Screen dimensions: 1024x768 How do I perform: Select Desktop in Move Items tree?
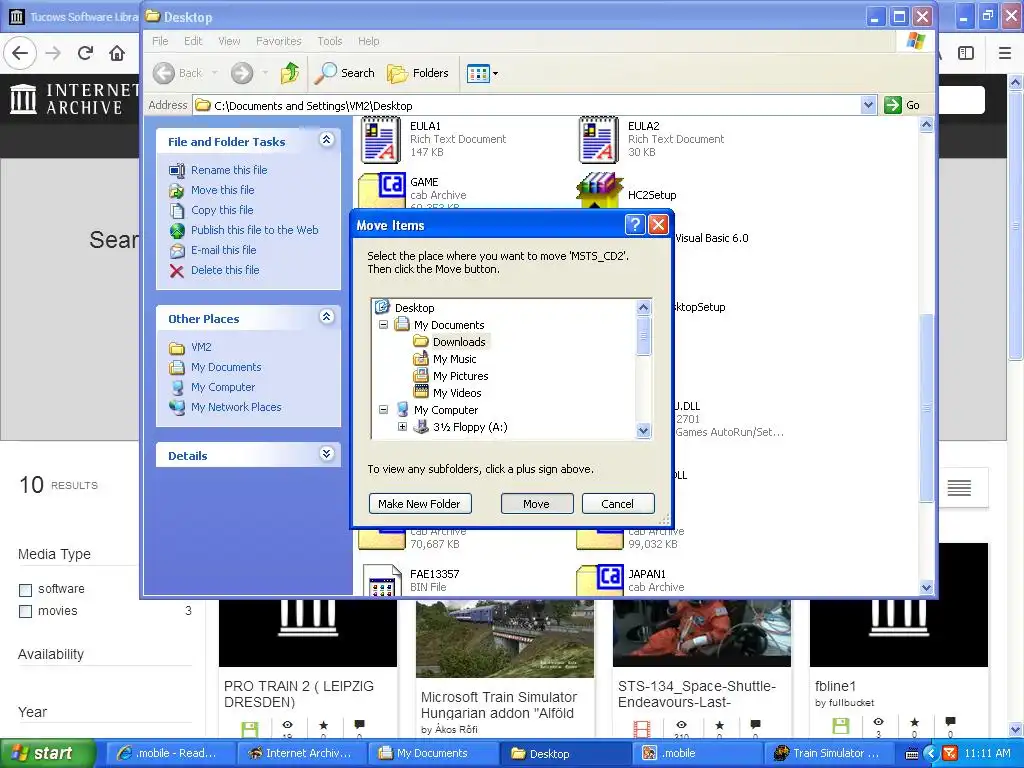click(414, 308)
